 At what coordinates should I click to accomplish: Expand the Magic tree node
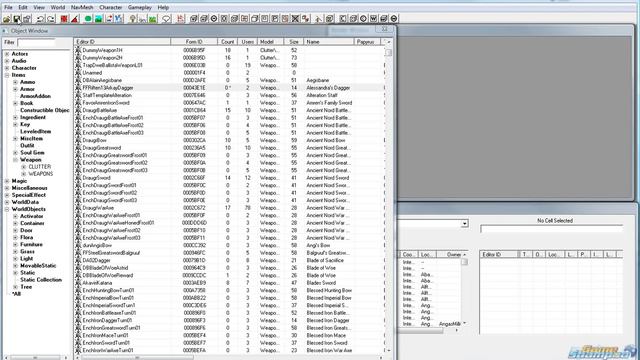(x=7, y=181)
